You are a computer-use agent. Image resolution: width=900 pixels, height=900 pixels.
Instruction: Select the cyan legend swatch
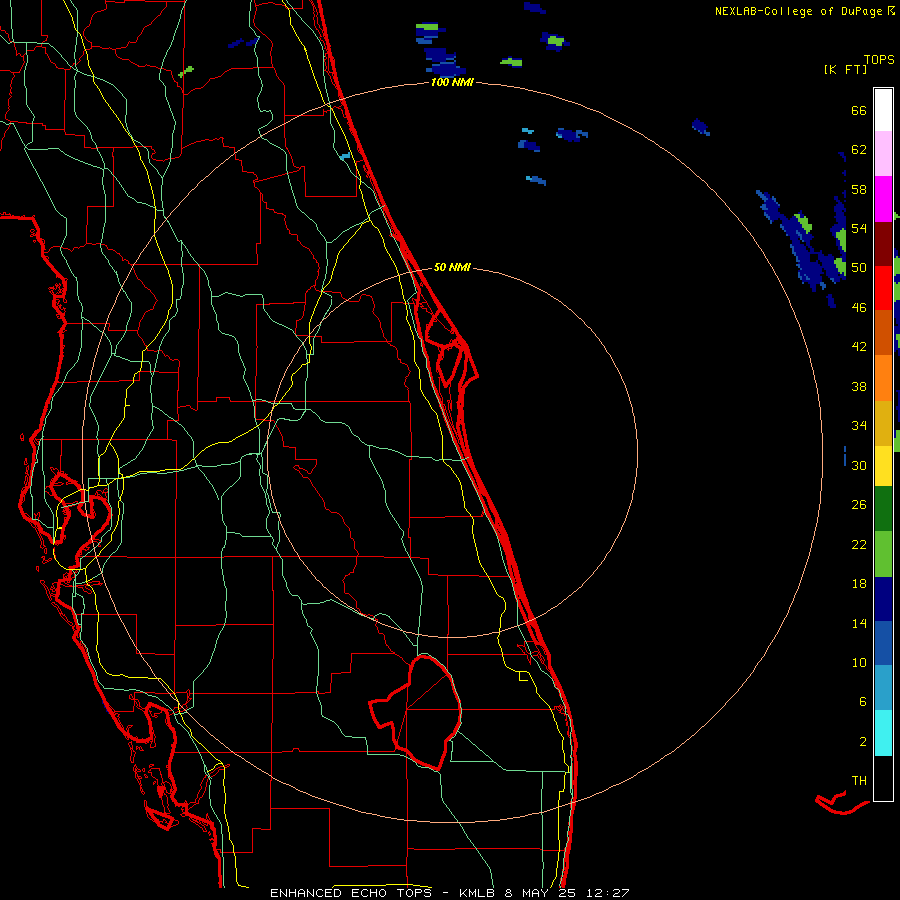coord(883,733)
